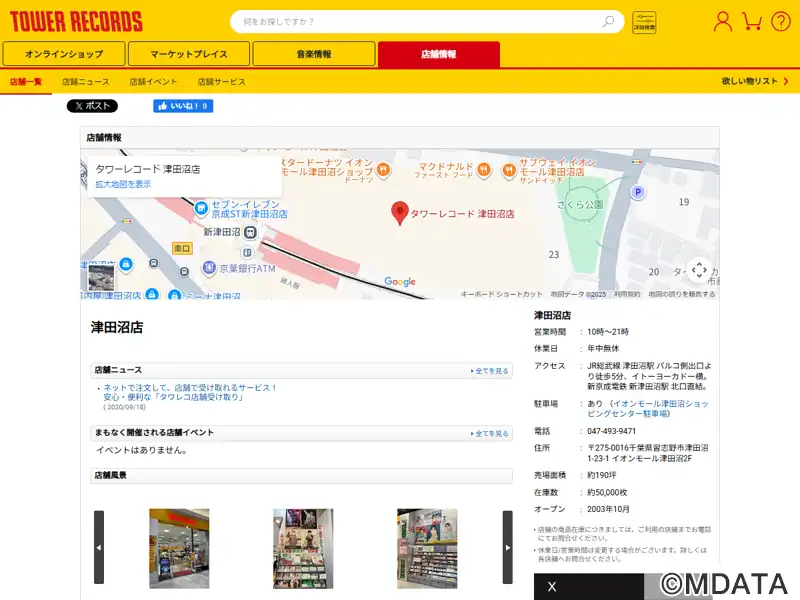Switch to 音楽情報 tab
This screenshot has height=600, width=800.
coord(314,54)
